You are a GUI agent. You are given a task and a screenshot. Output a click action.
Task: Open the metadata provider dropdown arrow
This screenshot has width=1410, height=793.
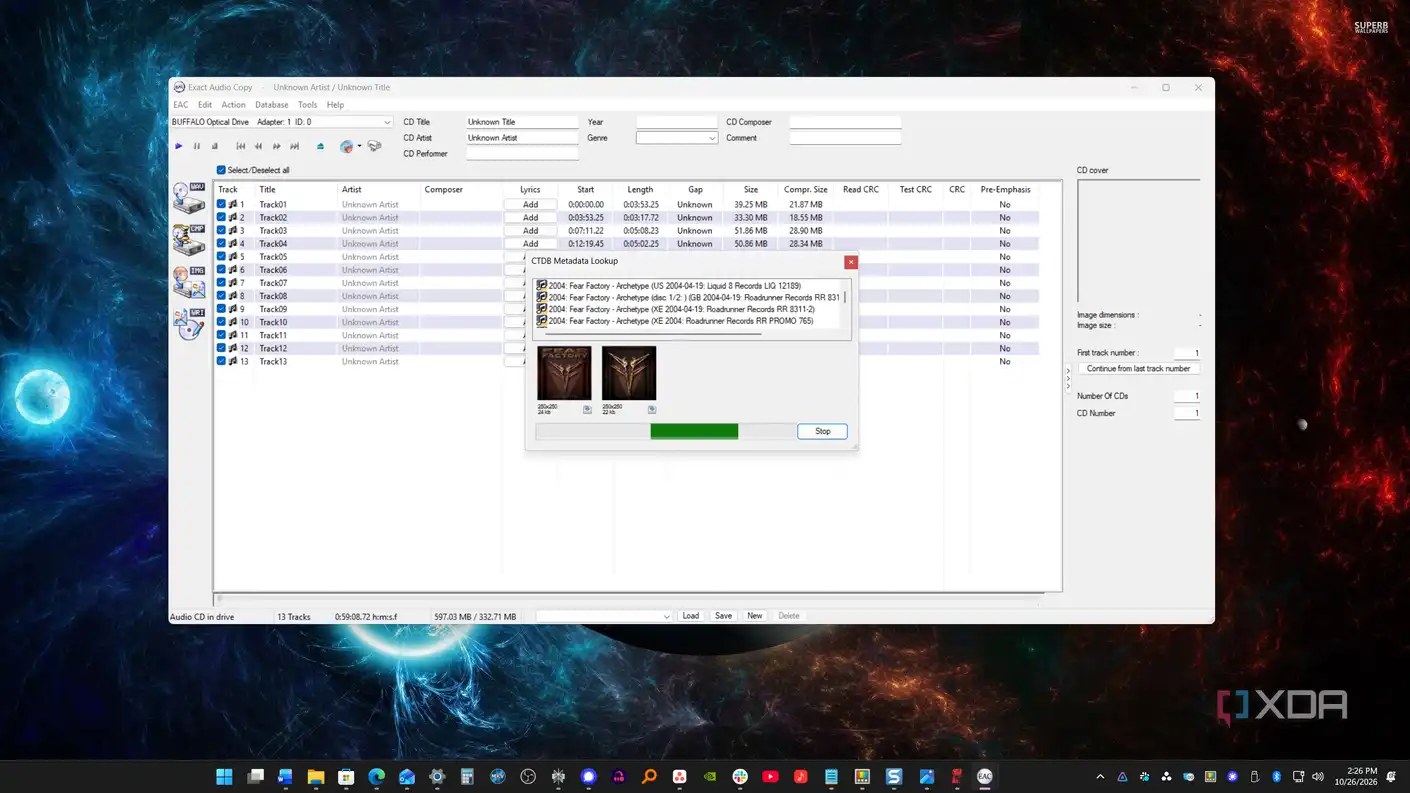click(359, 146)
